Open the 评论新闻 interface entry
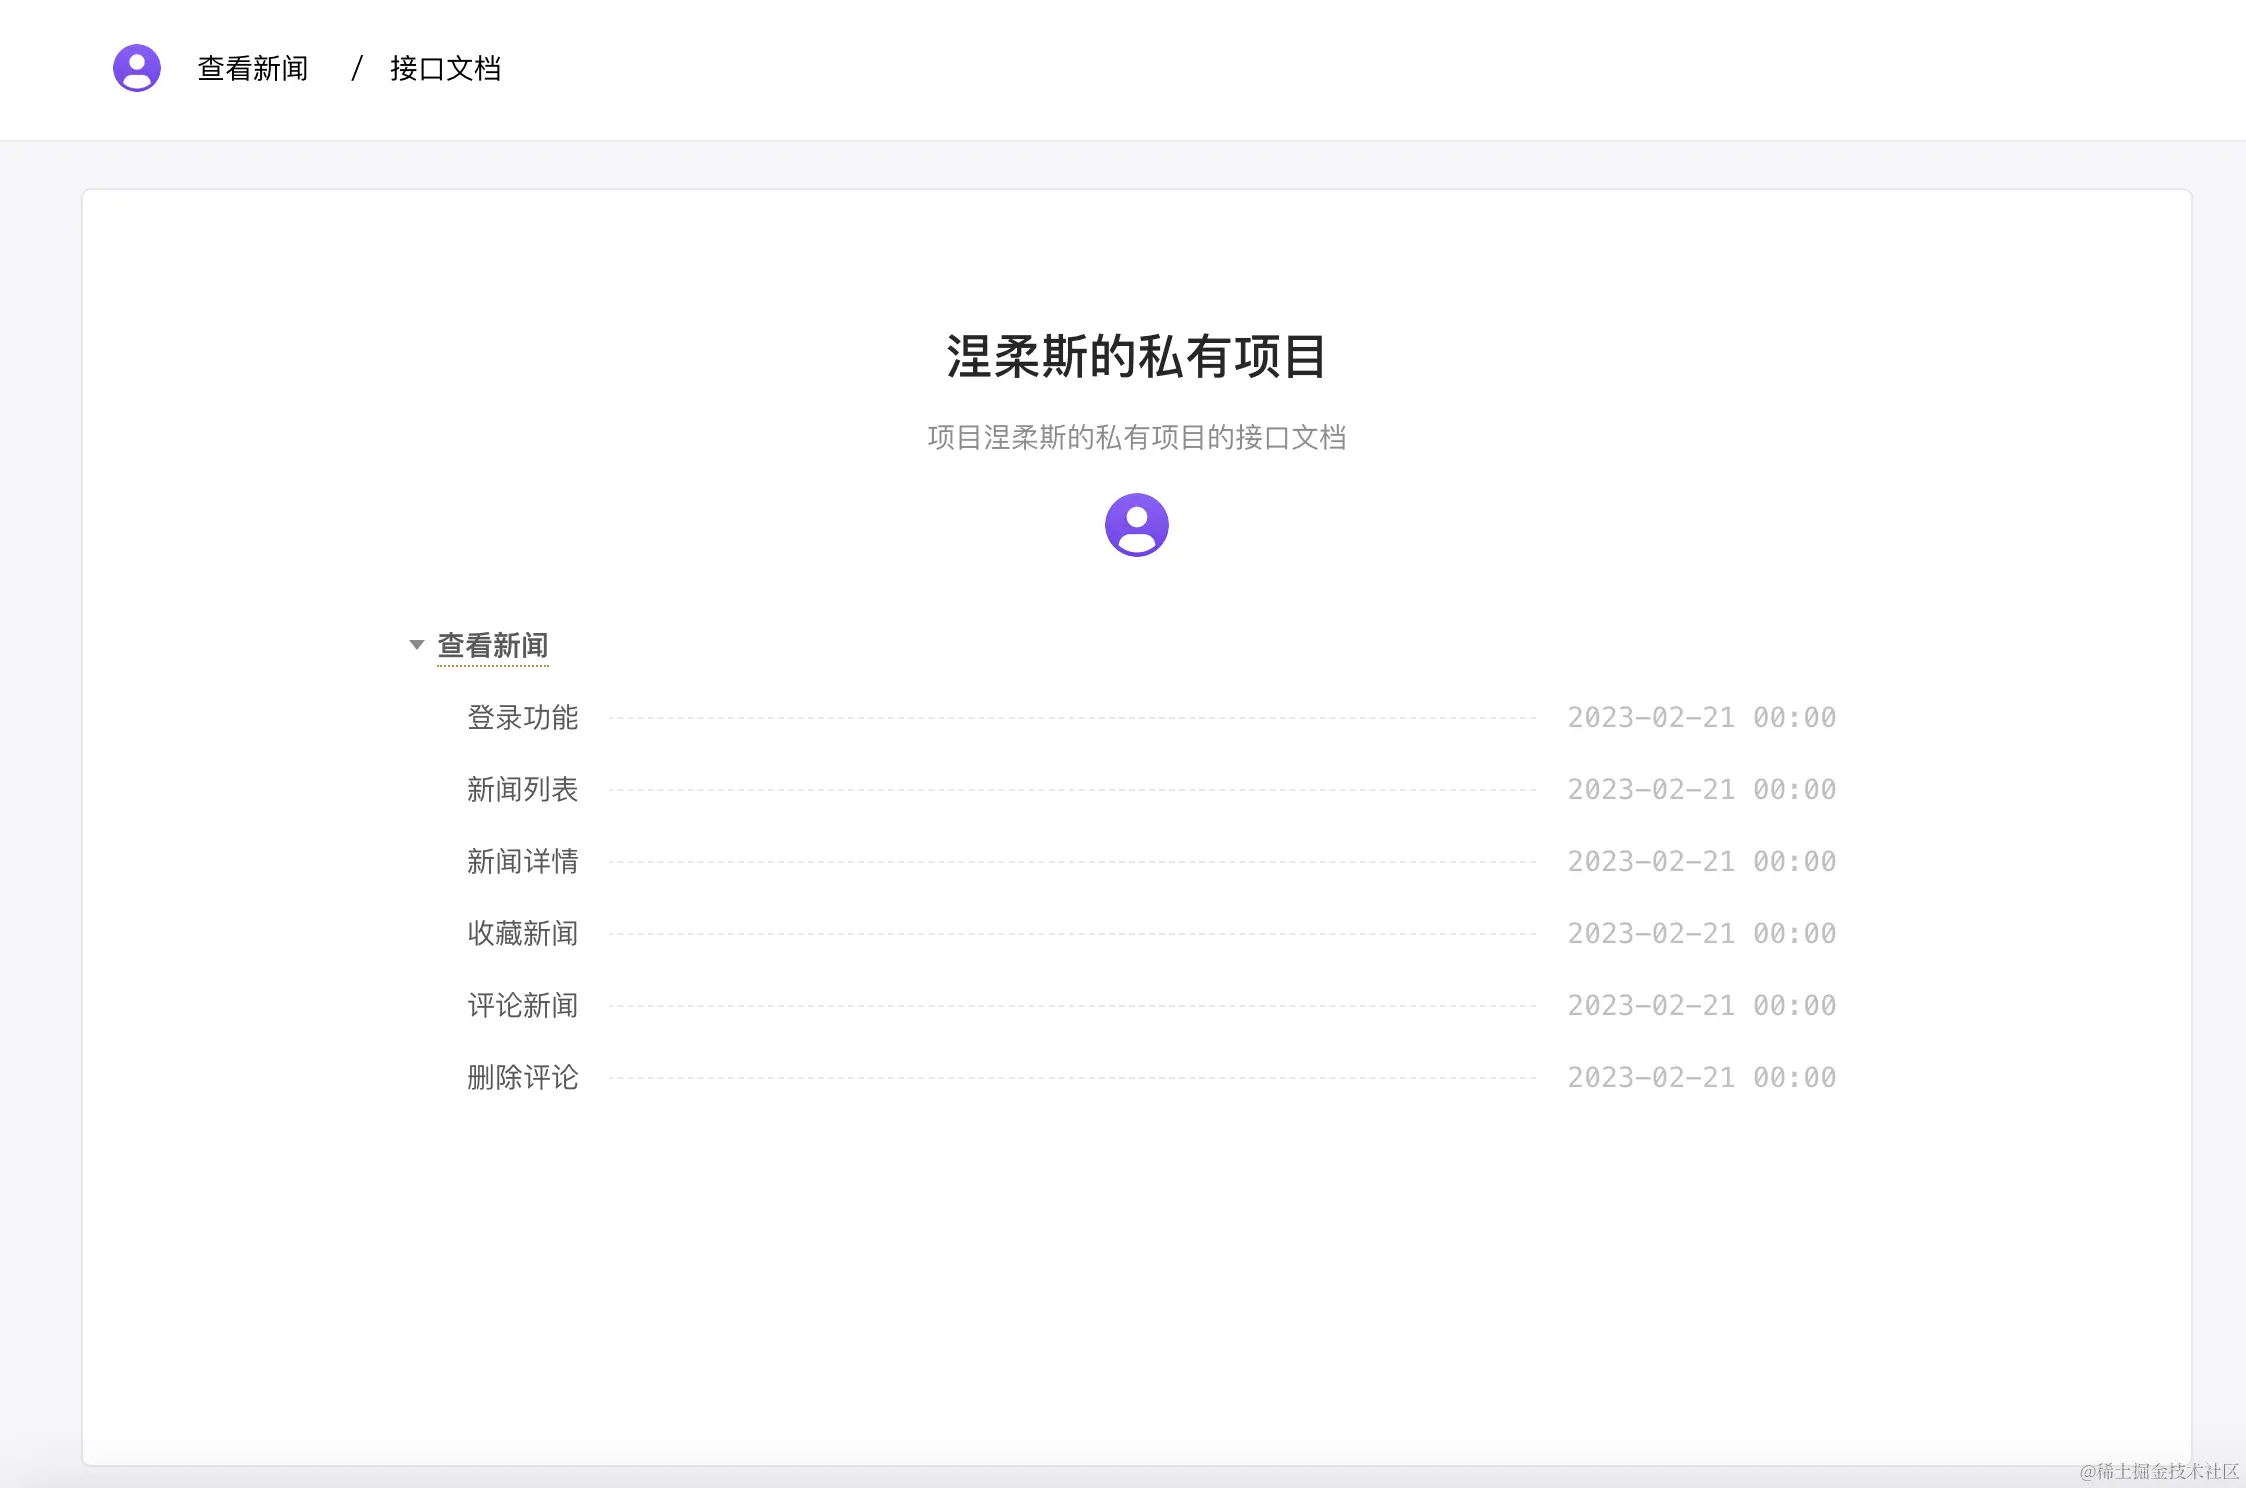This screenshot has height=1488, width=2246. (x=522, y=1005)
